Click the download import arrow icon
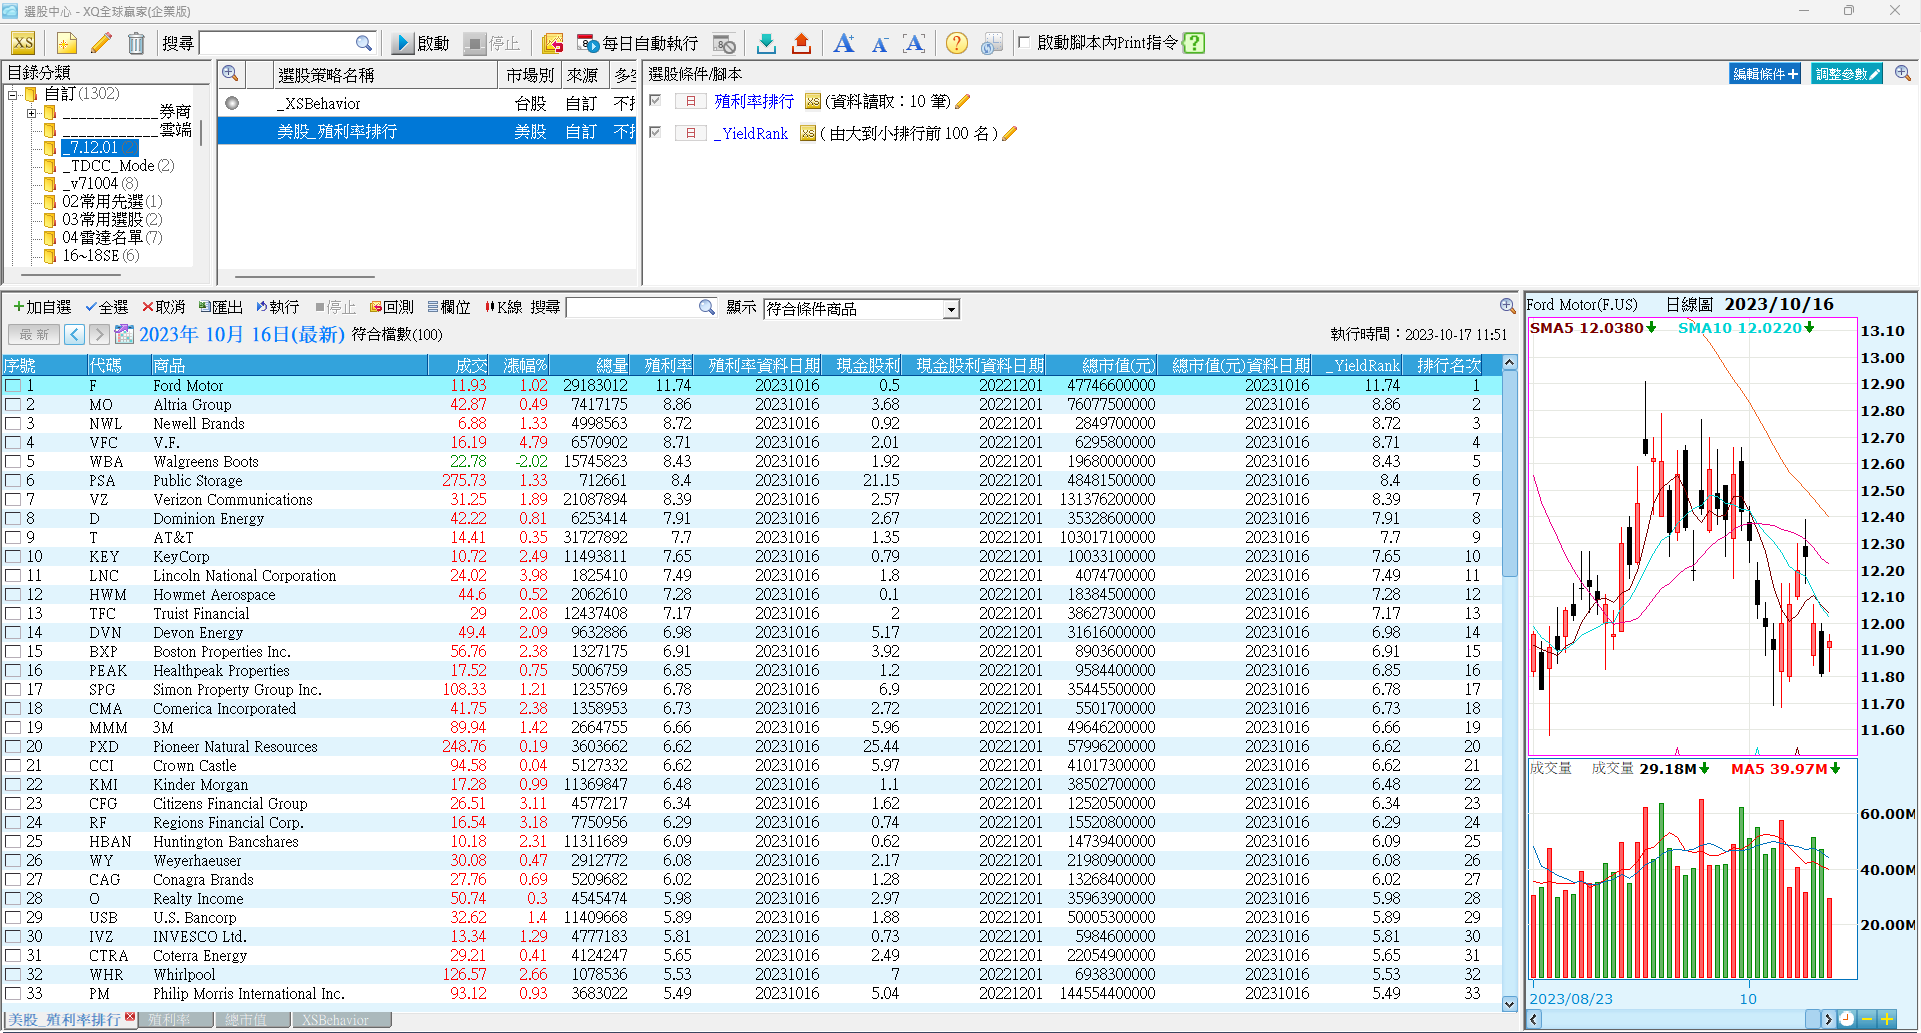Image resolution: width=1921 pixels, height=1033 pixels. [766, 43]
